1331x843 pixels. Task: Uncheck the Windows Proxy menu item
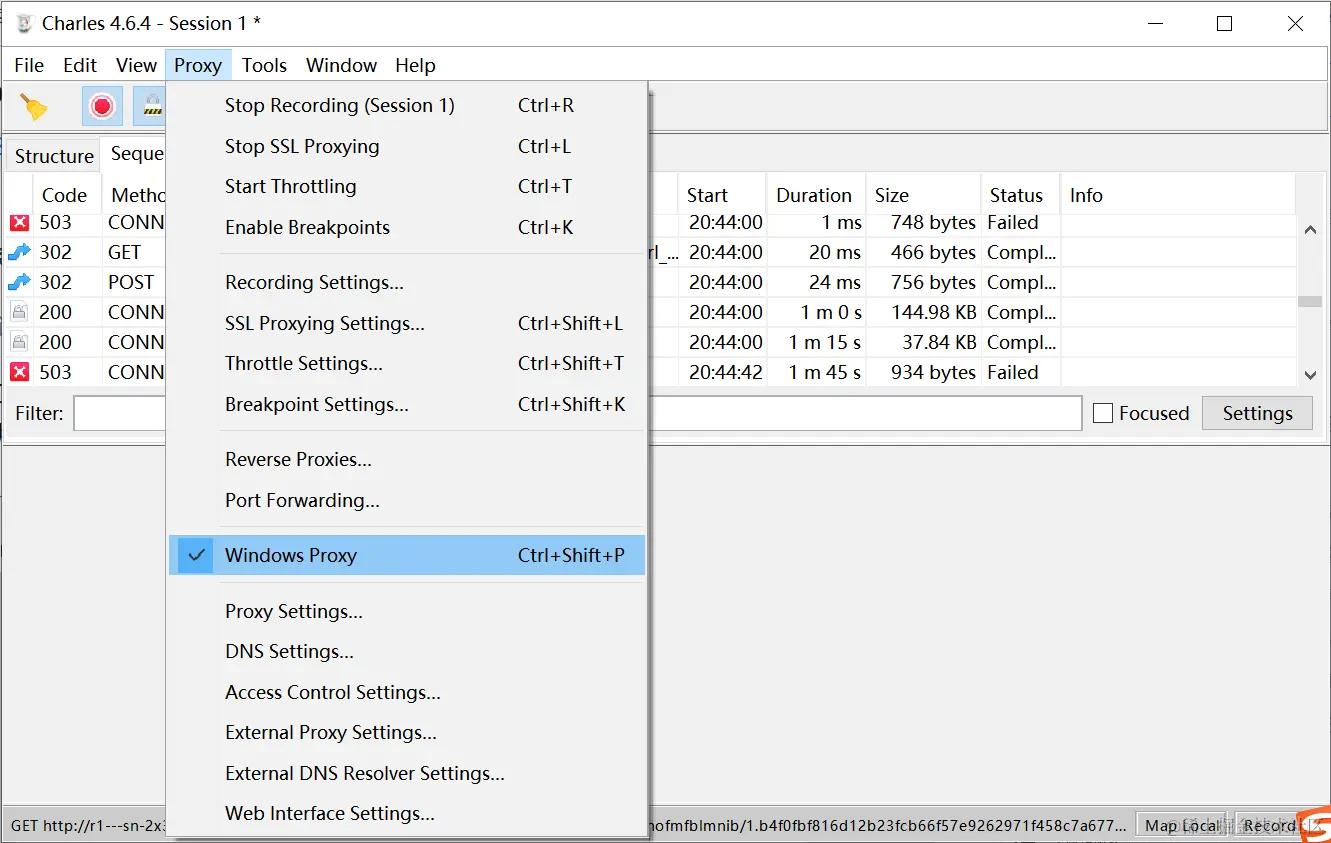tap(407, 555)
